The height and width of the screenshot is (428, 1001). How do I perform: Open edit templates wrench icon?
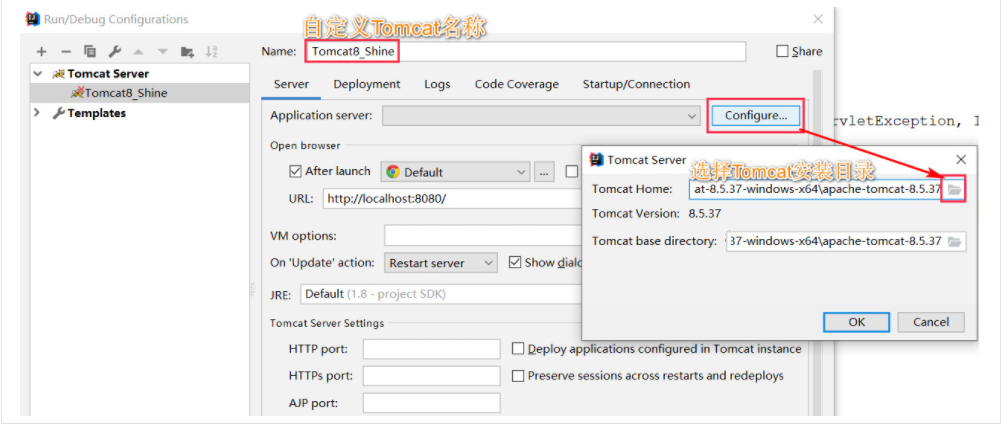point(114,52)
